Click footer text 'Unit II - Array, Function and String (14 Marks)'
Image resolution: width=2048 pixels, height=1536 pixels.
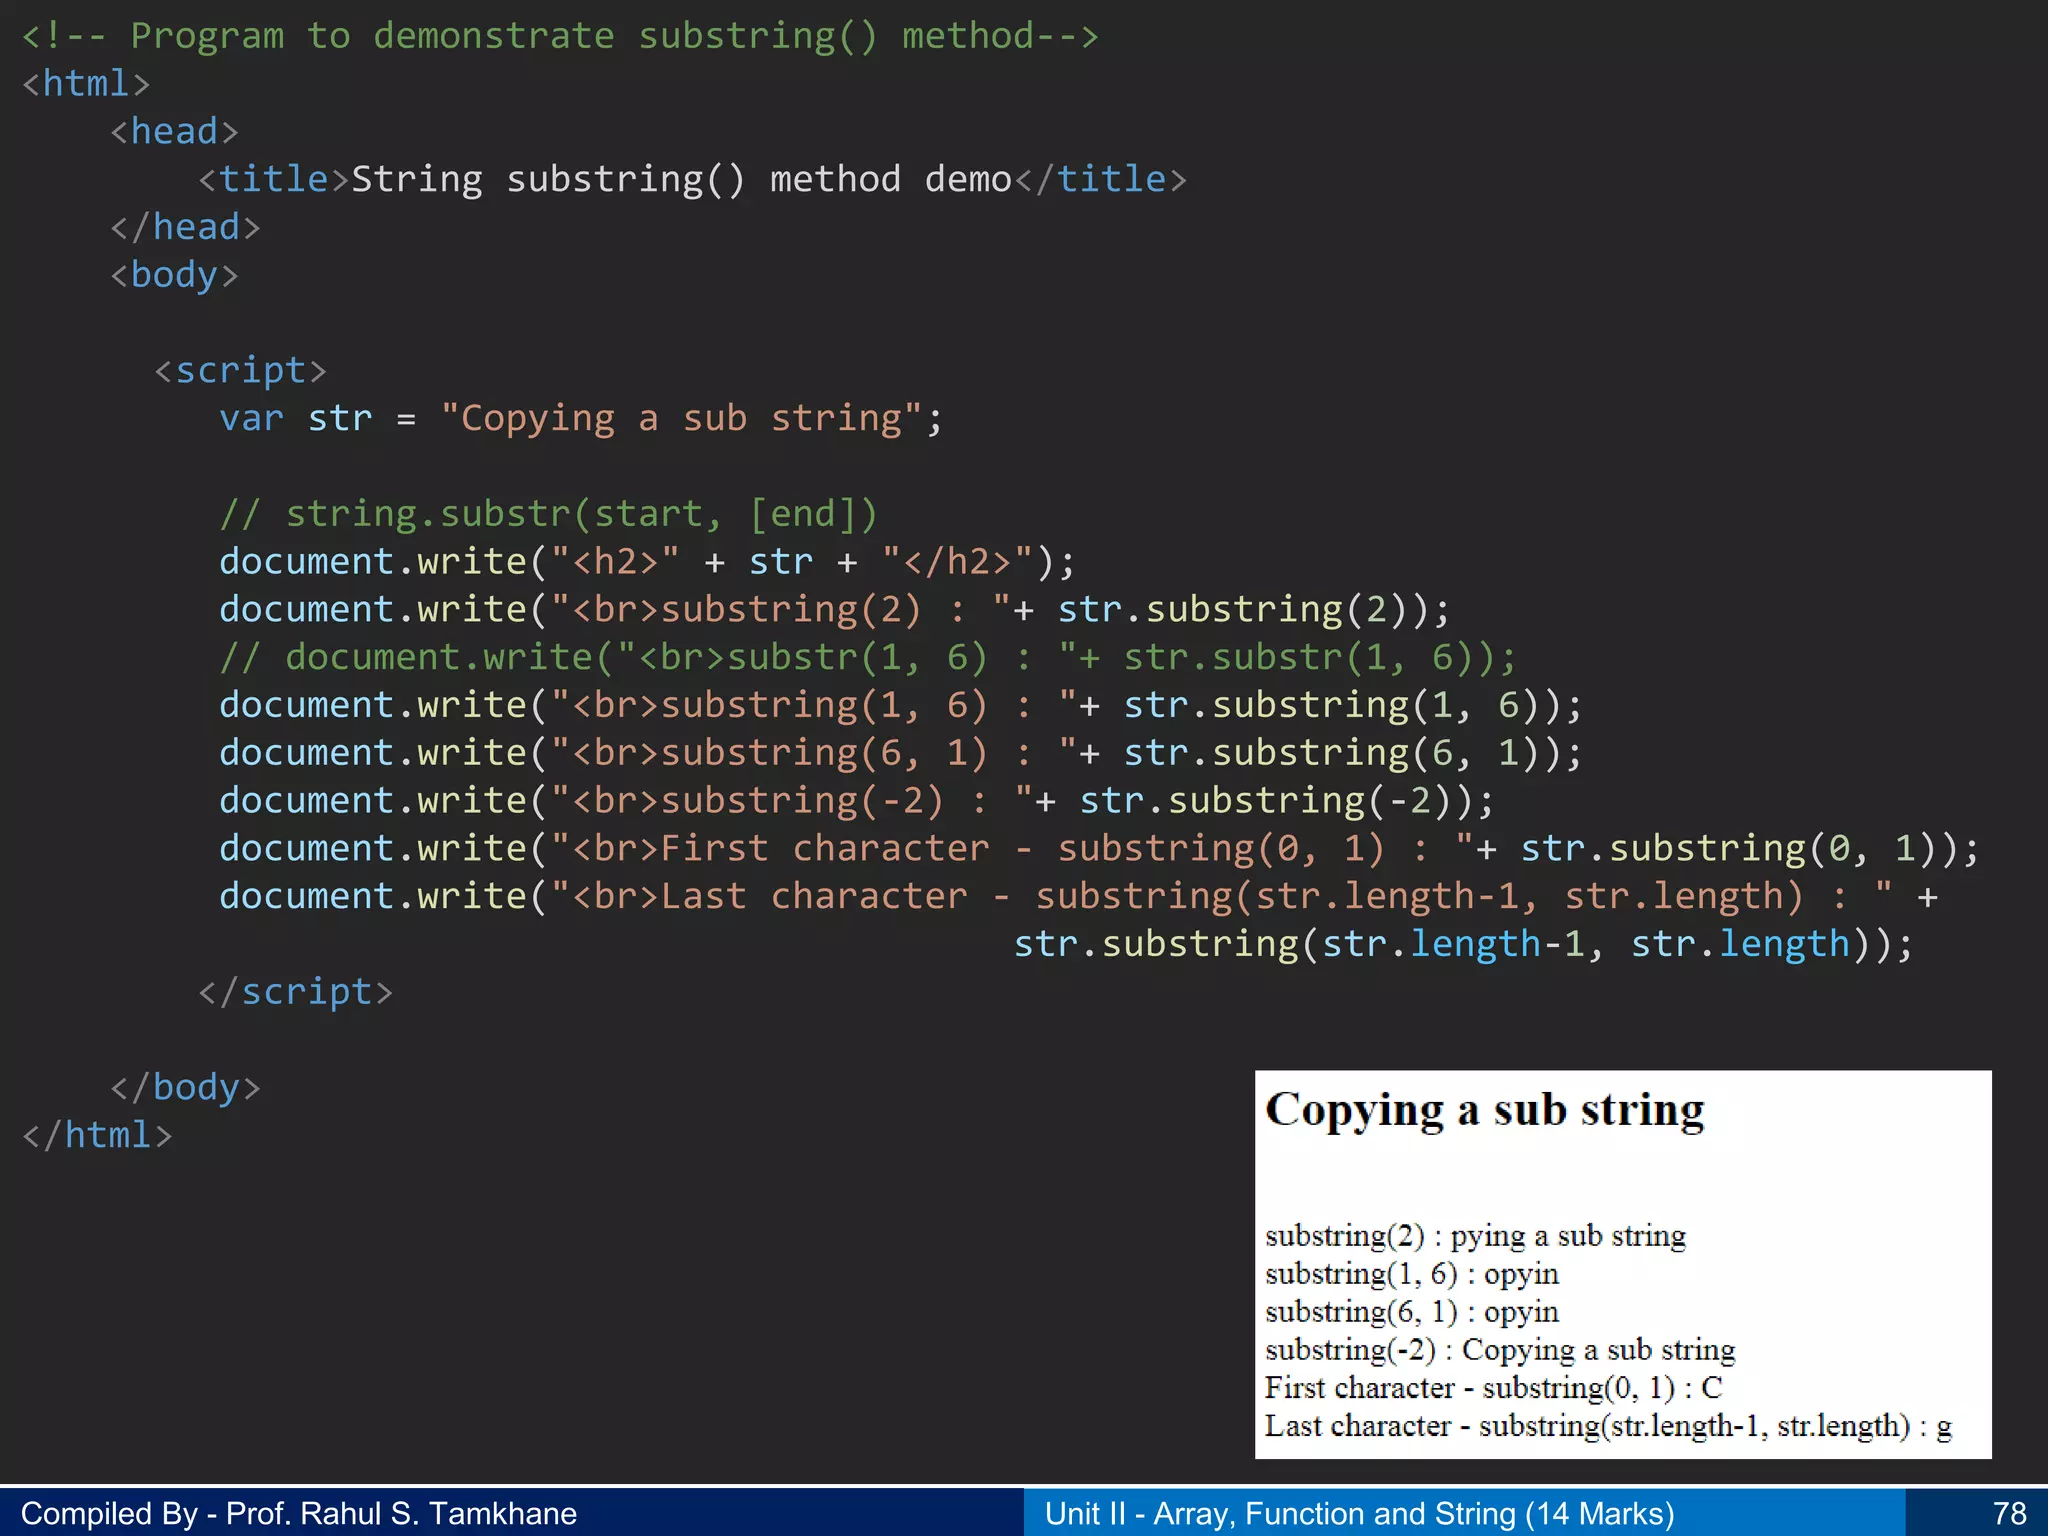pos(1360,1514)
